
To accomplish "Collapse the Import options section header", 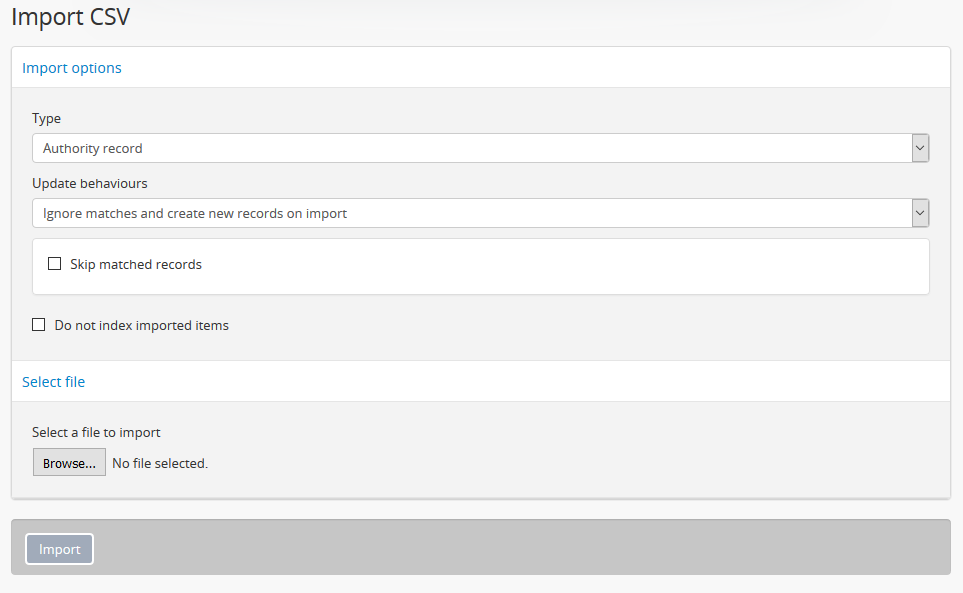I will [72, 68].
